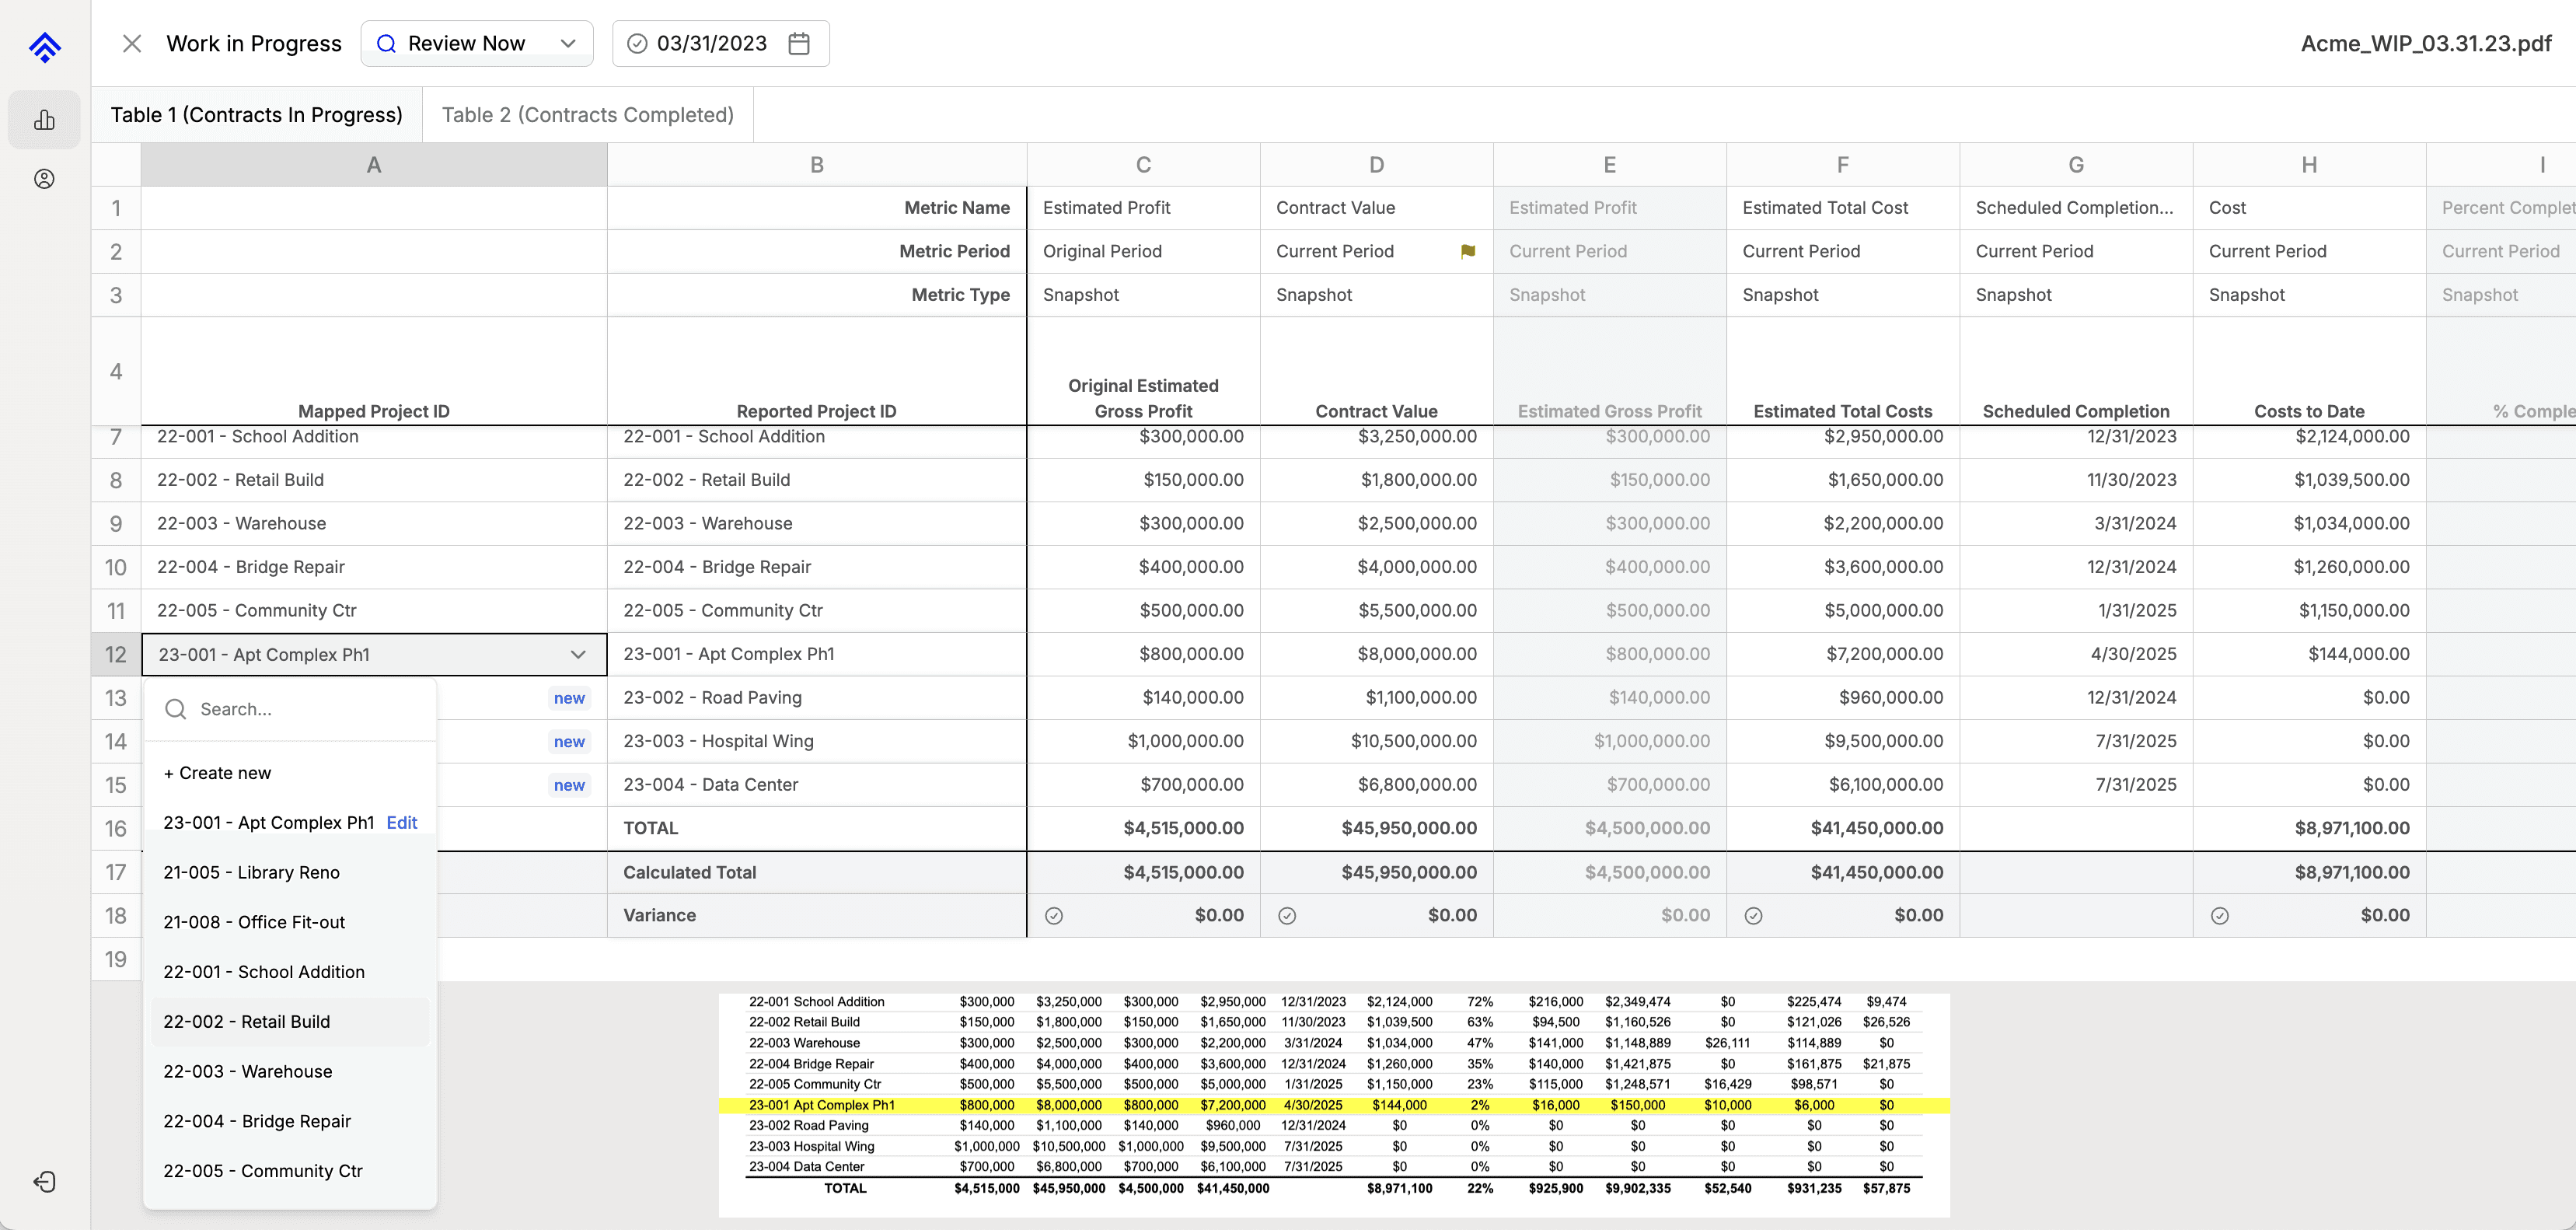
Task: Open the user profile sidebar icon
Action: (44, 179)
